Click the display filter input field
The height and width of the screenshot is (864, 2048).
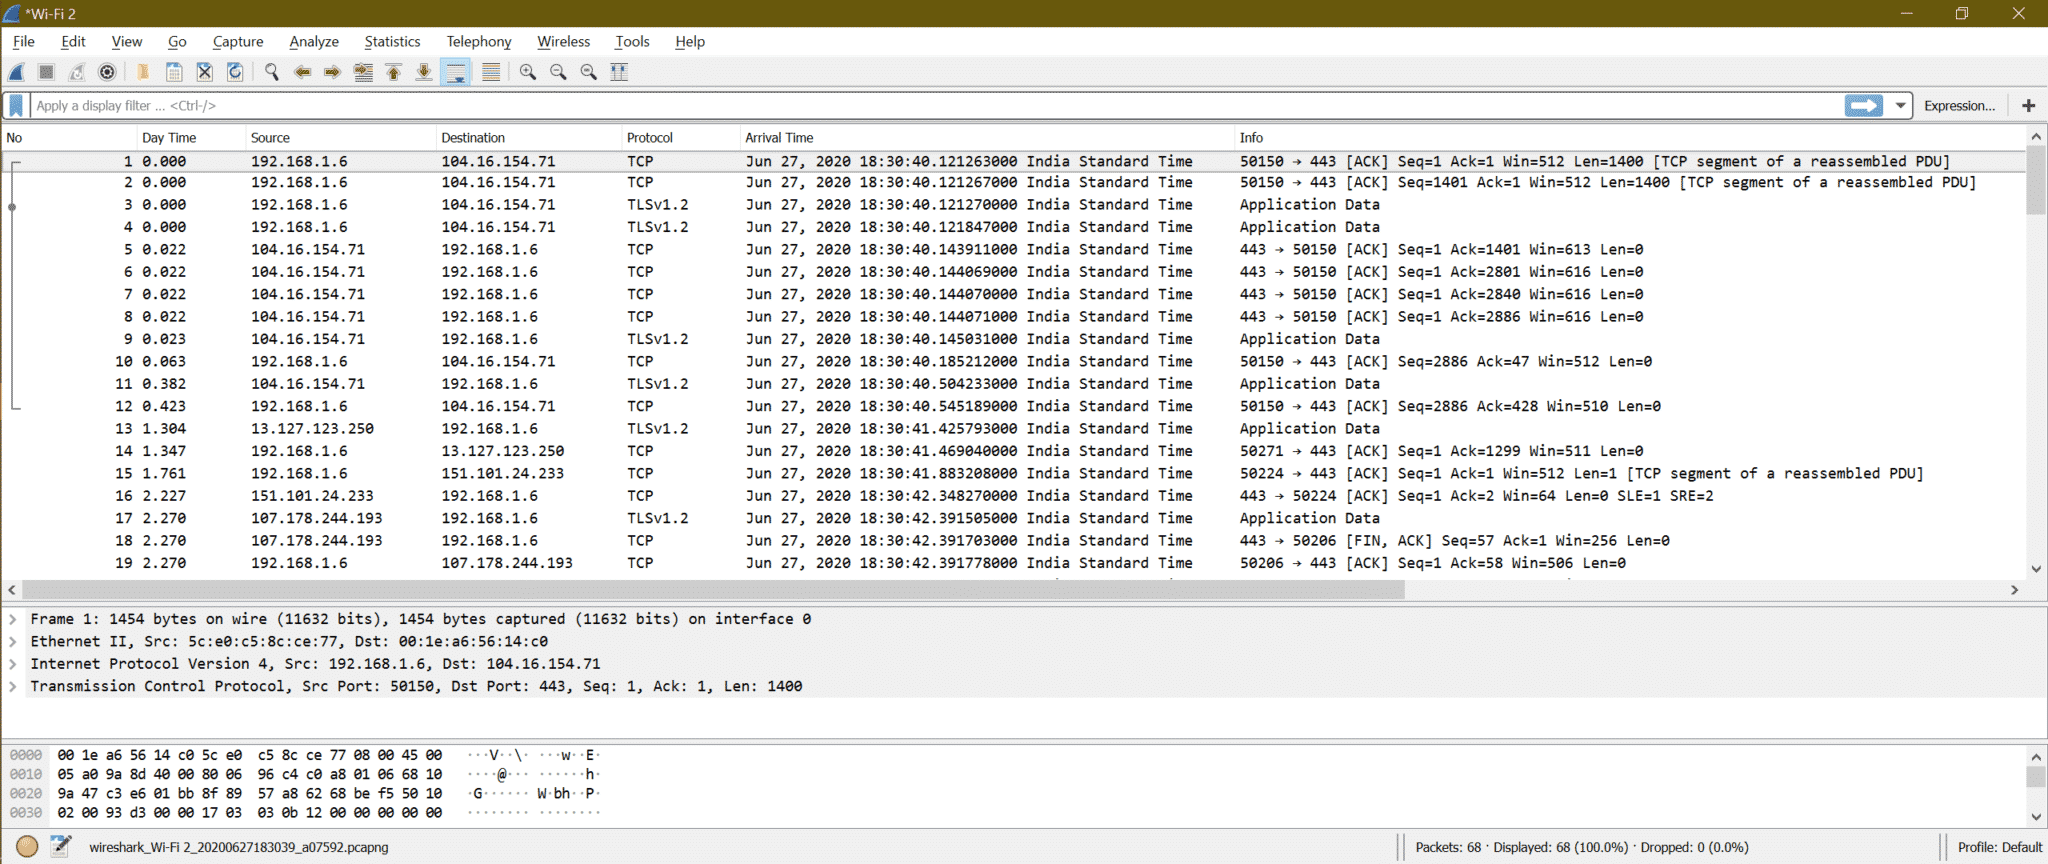point(937,105)
